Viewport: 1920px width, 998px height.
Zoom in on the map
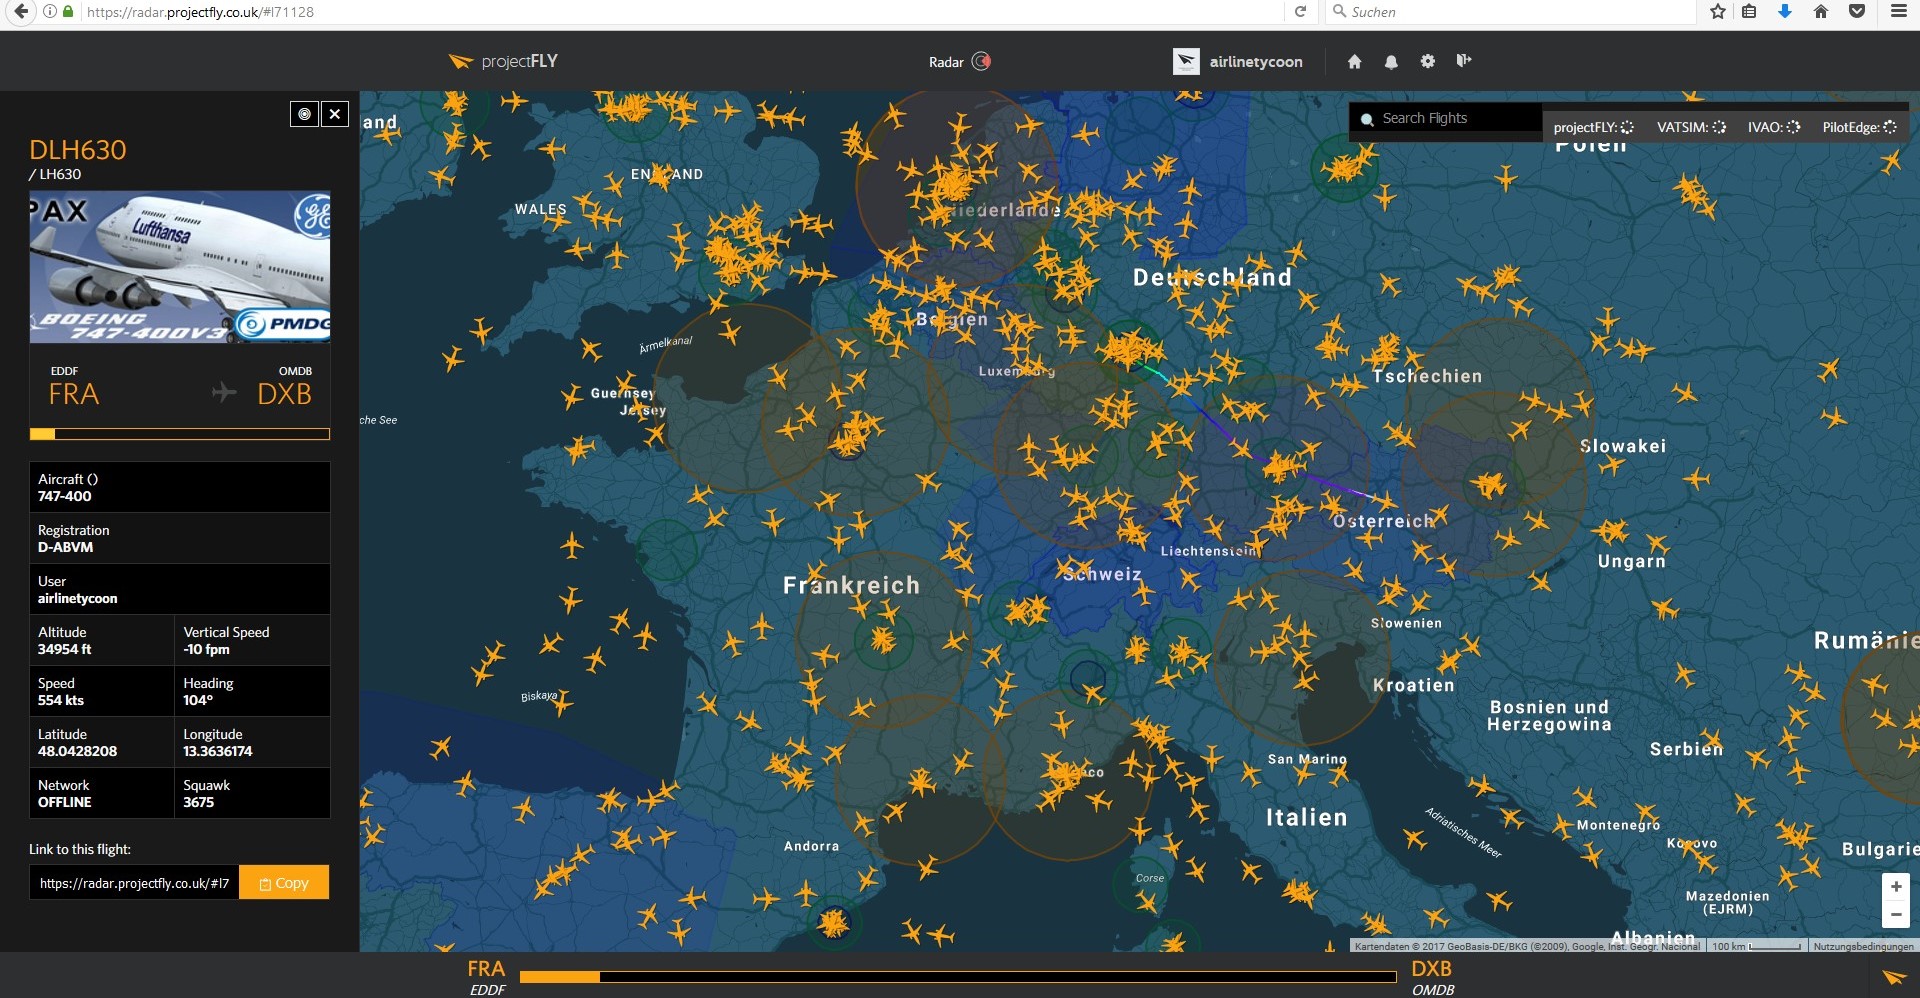tap(1896, 887)
